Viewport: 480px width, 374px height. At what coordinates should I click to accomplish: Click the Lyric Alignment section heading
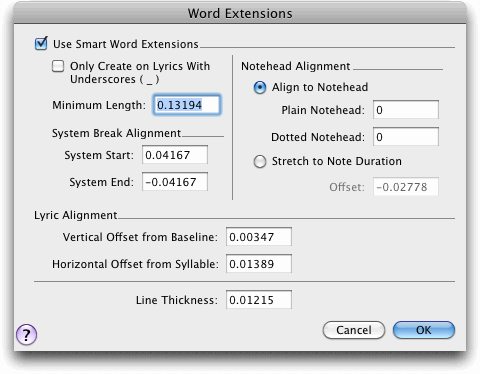[x=76, y=215]
